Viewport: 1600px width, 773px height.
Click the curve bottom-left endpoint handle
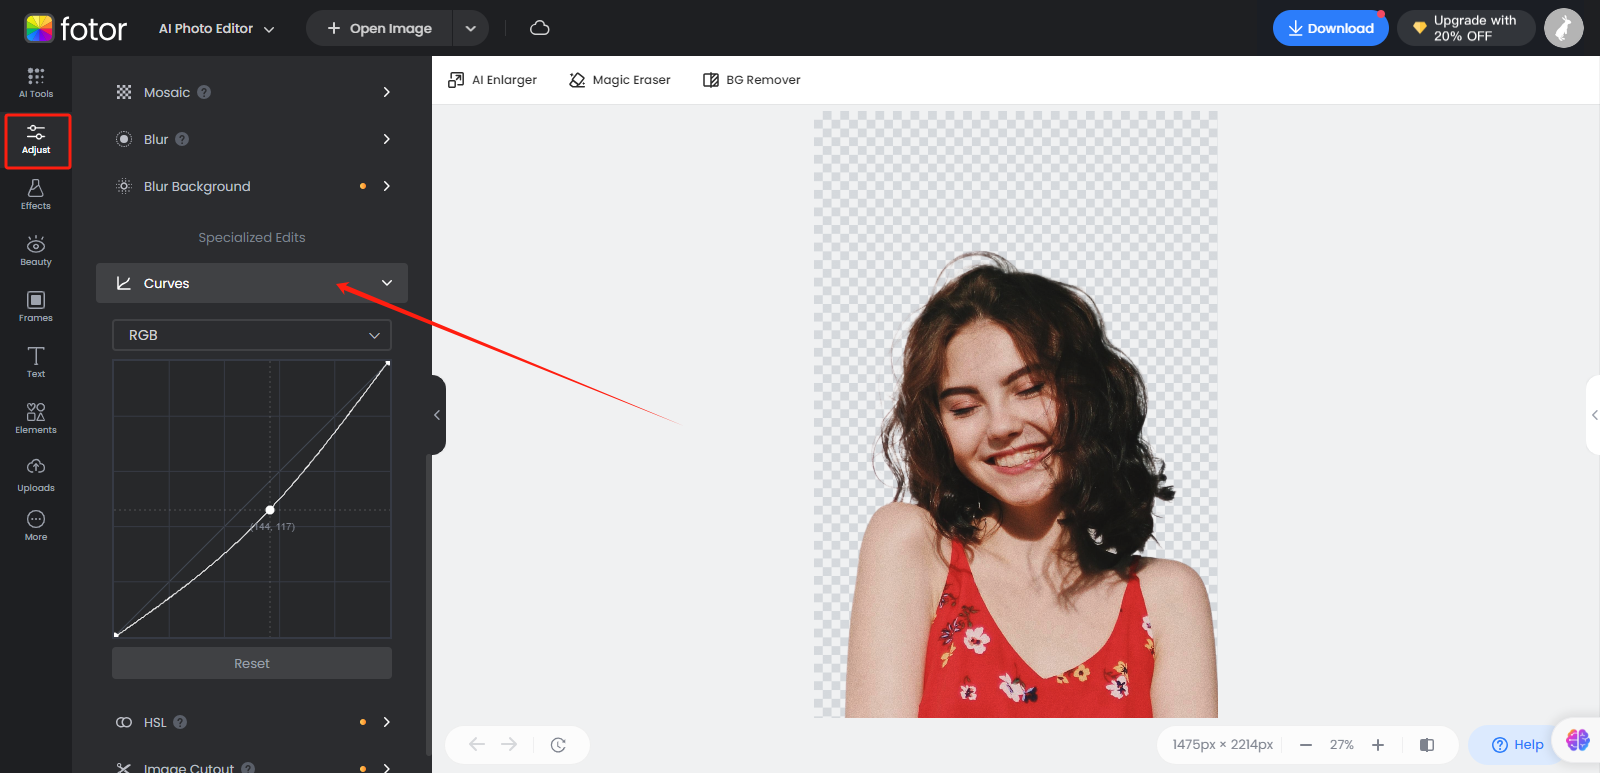coord(116,634)
